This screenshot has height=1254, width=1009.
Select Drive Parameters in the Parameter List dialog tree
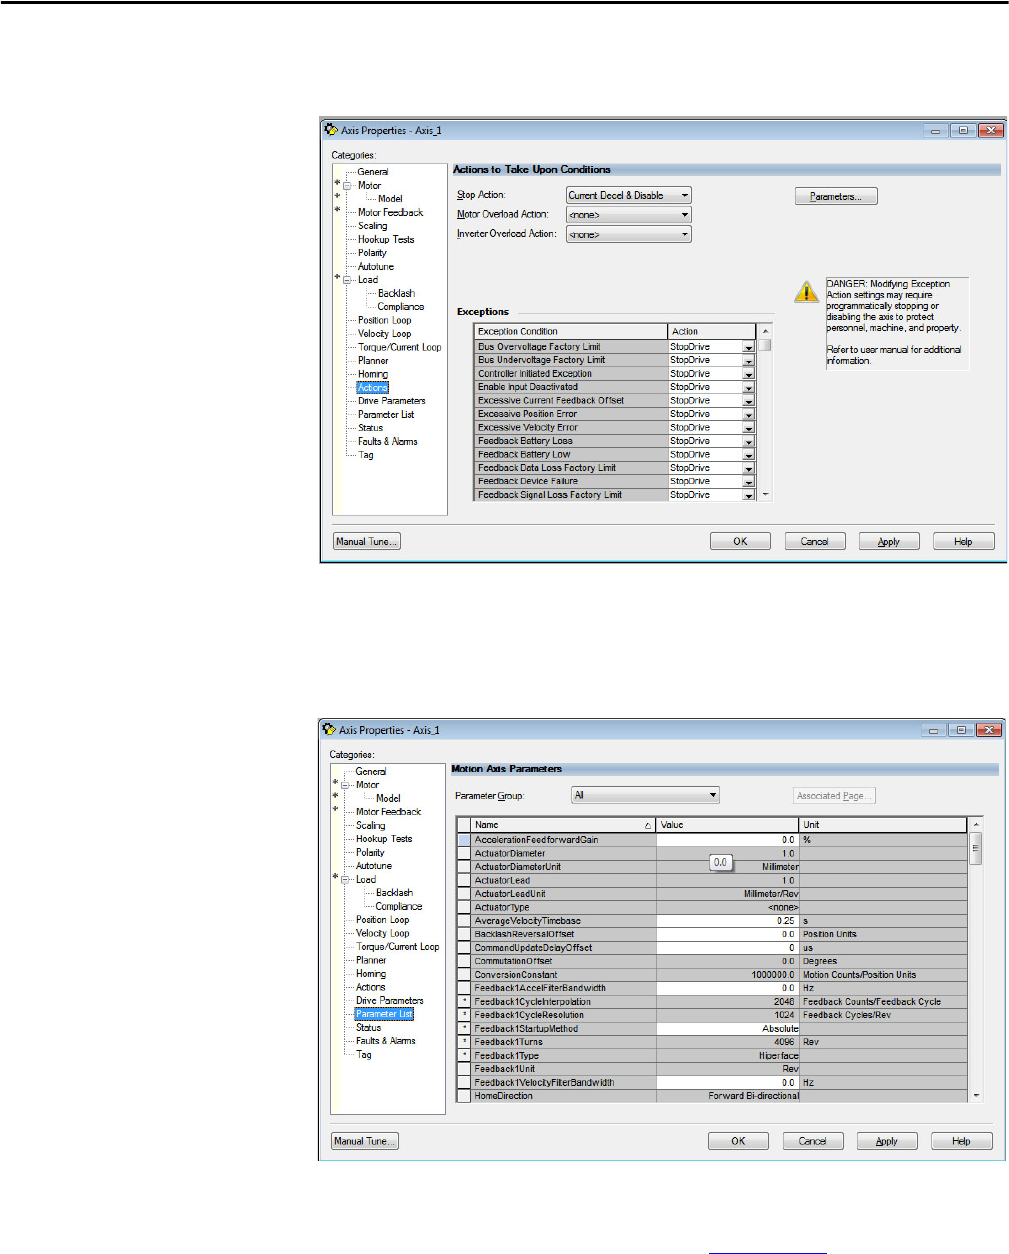pyautogui.click(x=389, y=1000)
